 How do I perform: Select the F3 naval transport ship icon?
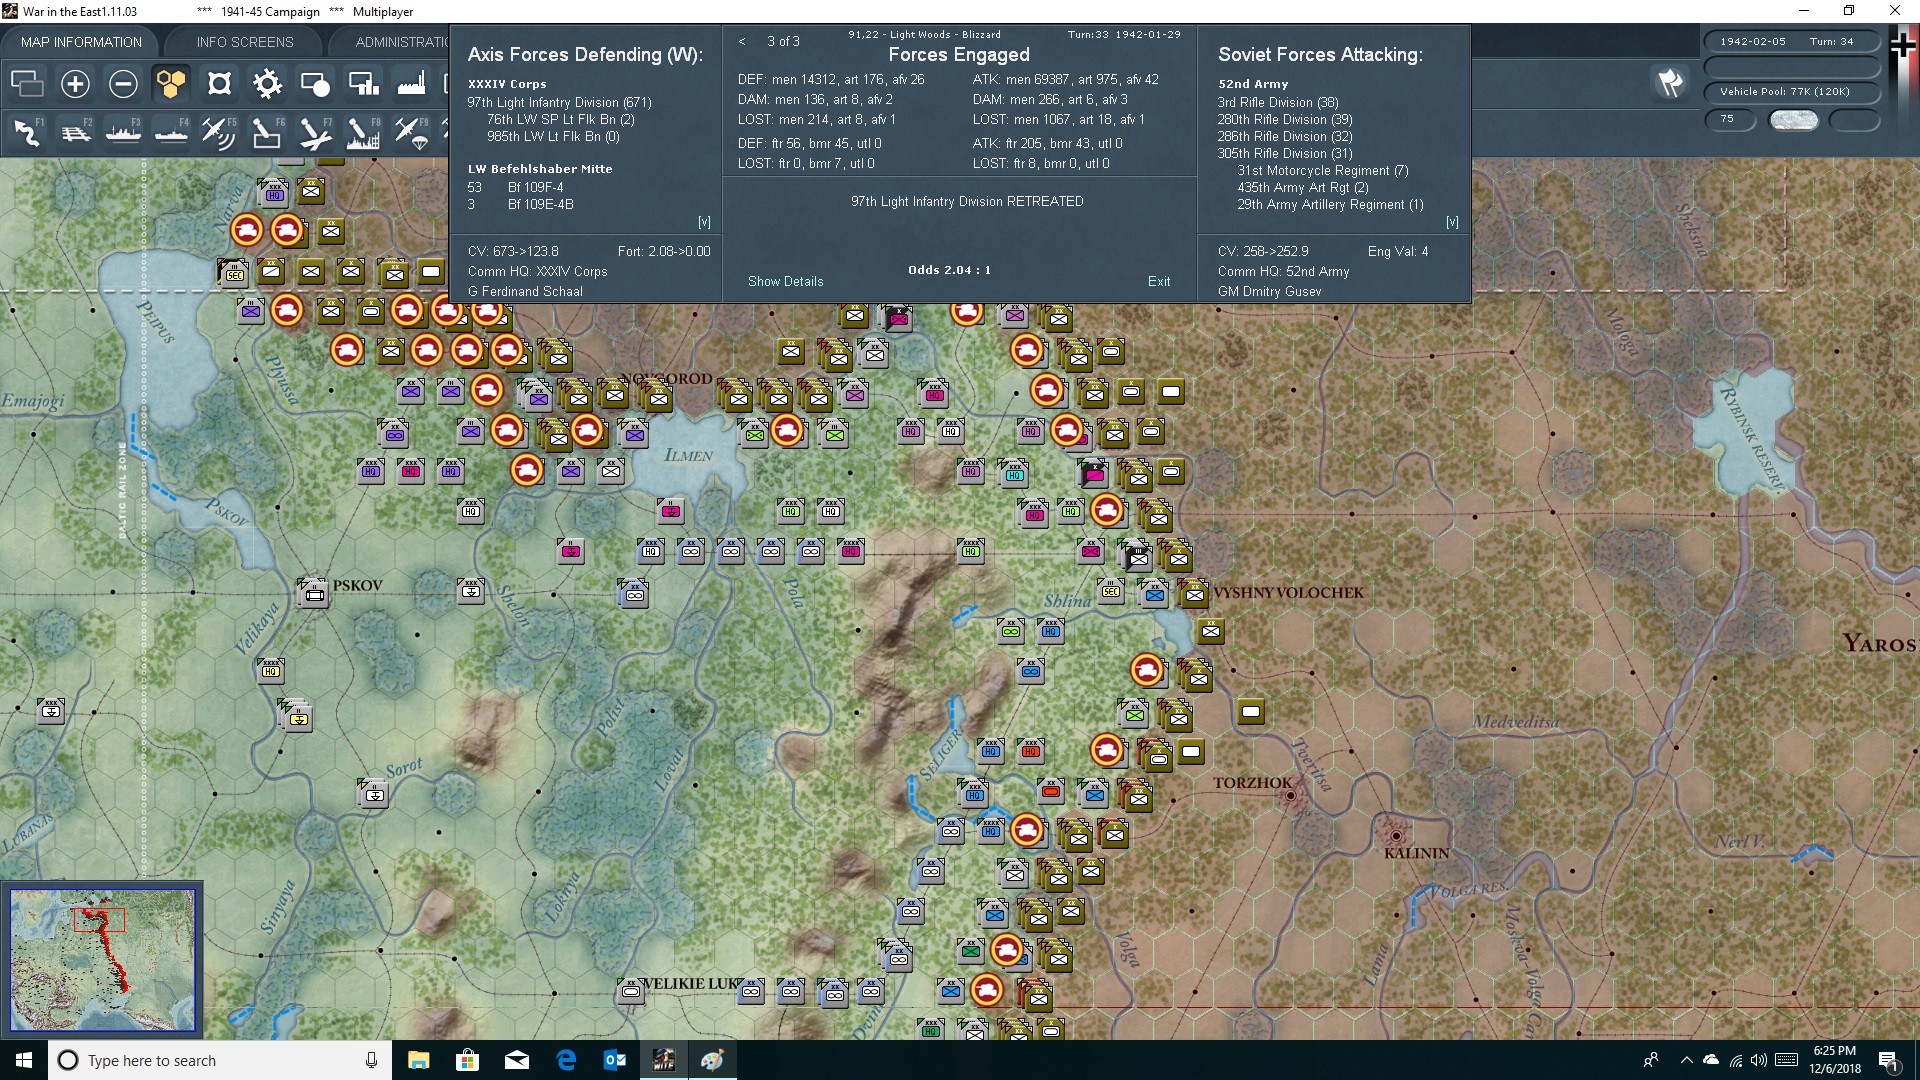point(123,132)
